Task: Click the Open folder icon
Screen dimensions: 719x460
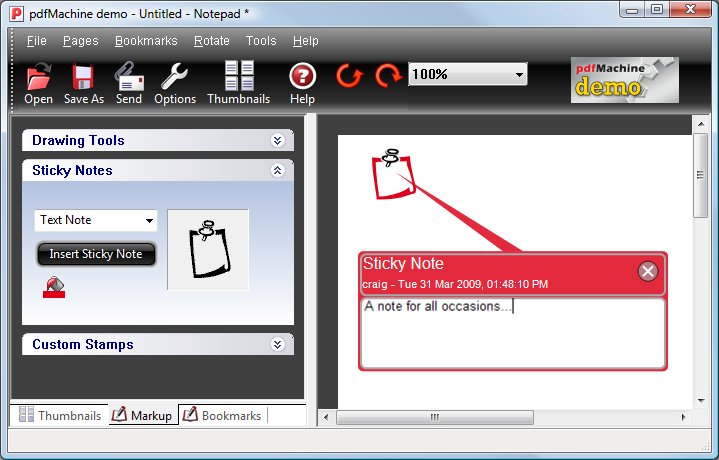Action: (x=38, y=78)
